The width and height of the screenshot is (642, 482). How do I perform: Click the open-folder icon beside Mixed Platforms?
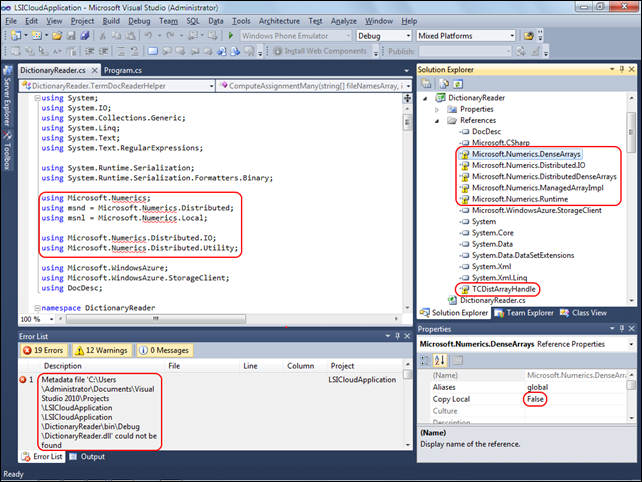529,36
